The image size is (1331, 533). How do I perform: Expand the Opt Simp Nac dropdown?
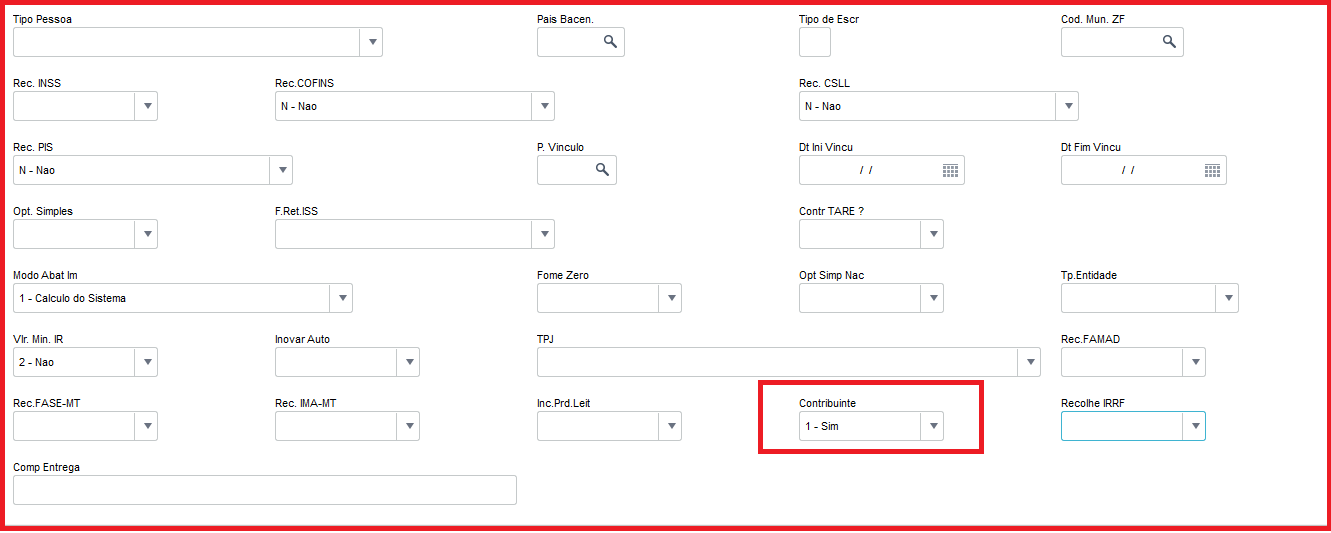(932, 298)
